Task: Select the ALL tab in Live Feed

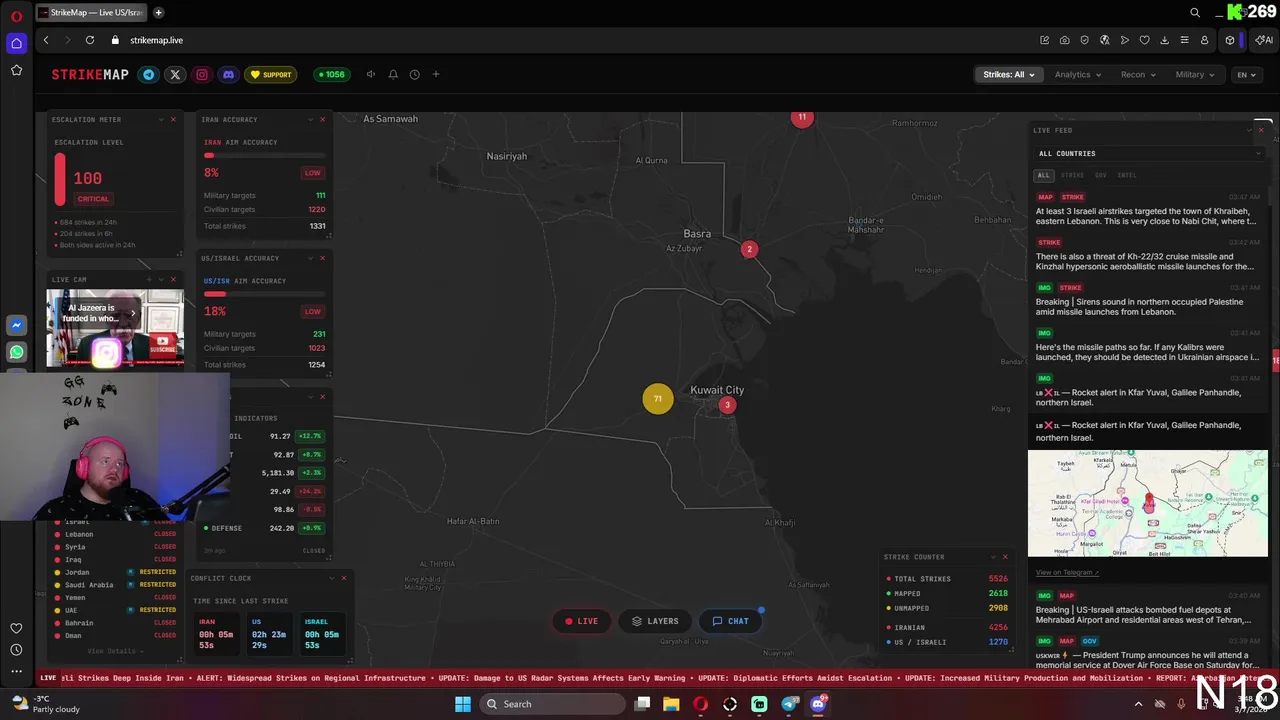Action: (x=1043, y=175)
